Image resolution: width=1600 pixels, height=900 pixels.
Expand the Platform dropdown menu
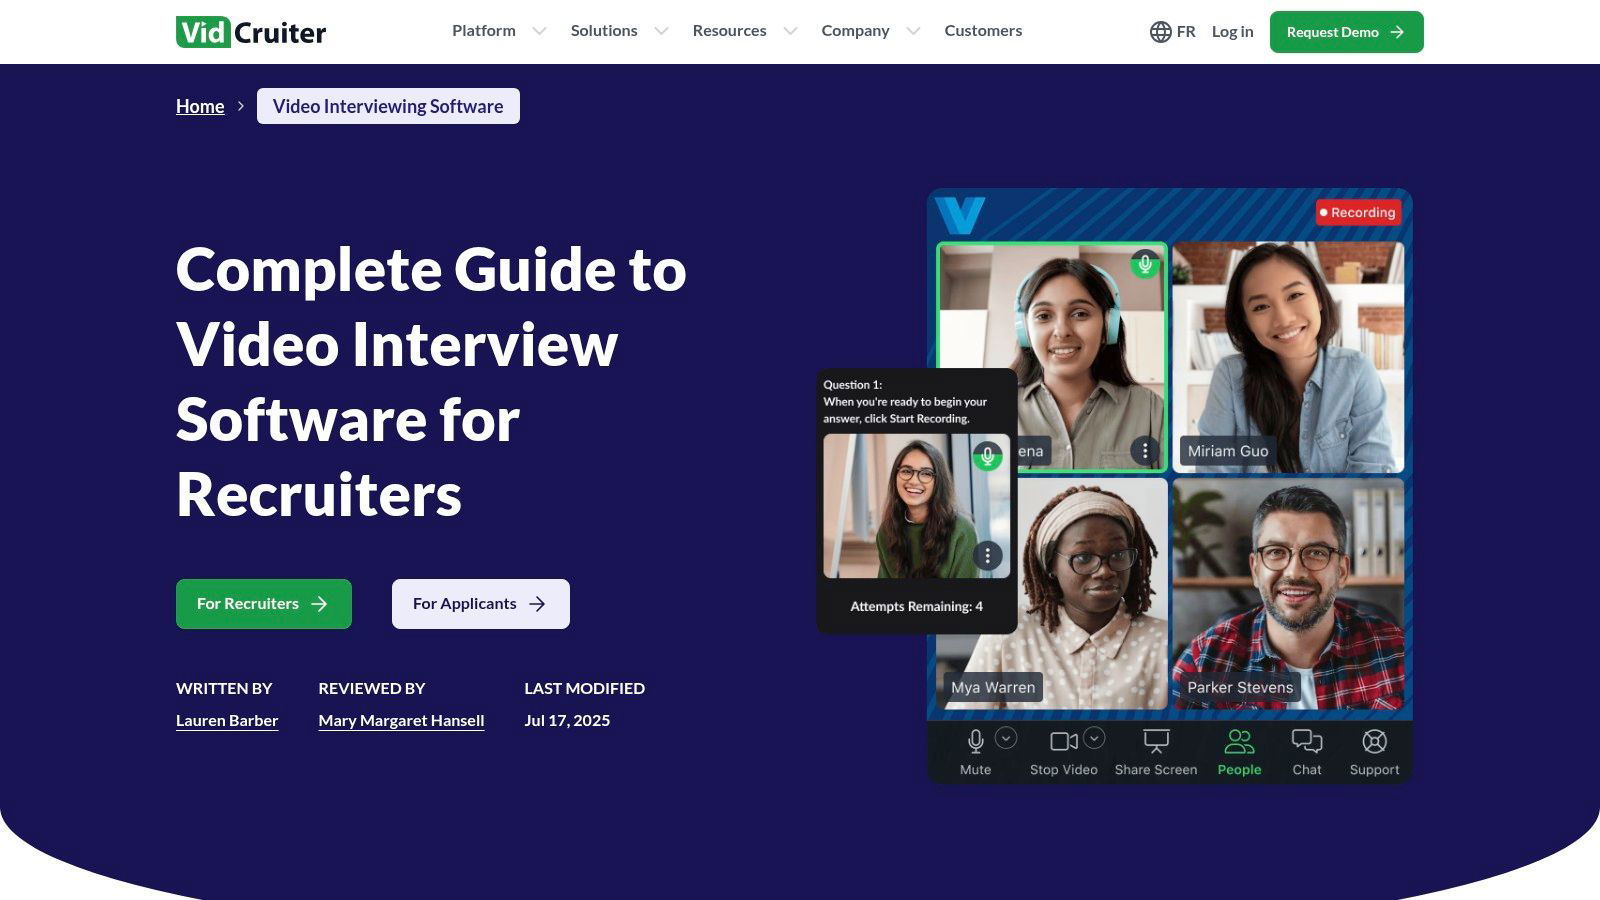click(498, 31)
